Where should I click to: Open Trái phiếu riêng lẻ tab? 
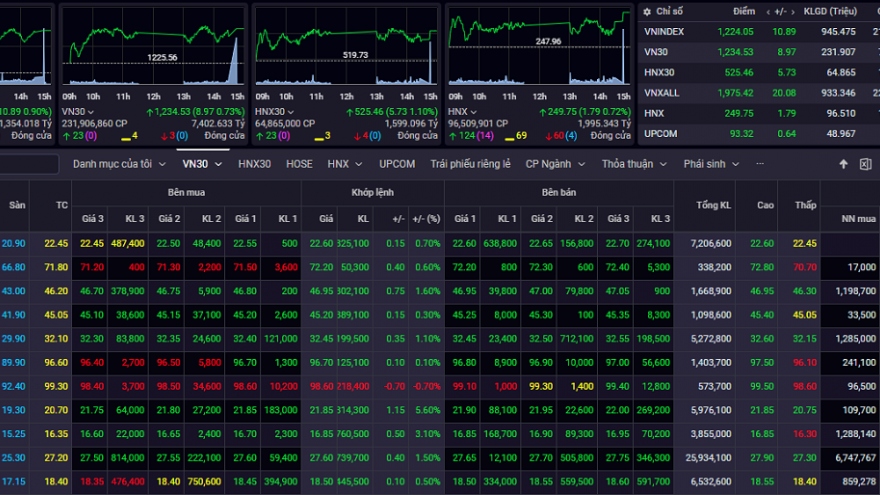(470, 164)
